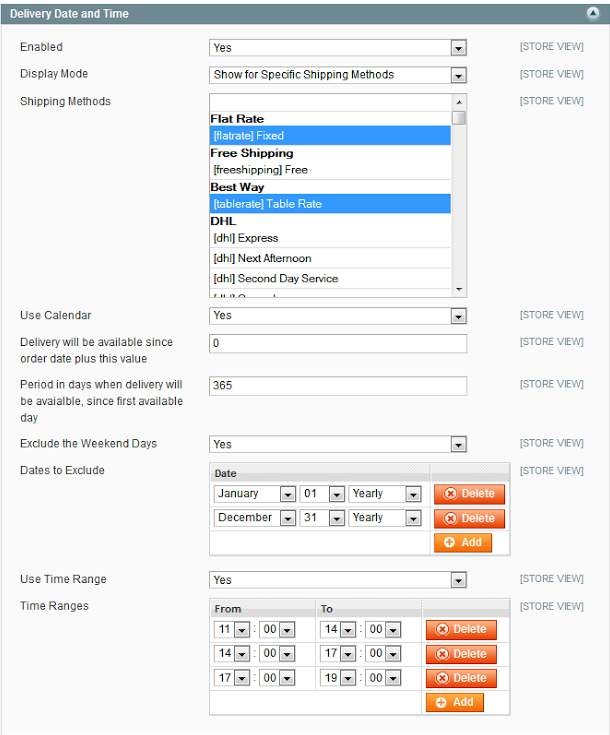Collapse the Delivery Date and Time section
Image resolution: width=610 pixels, height=735 pixels.
coord(593,14)
